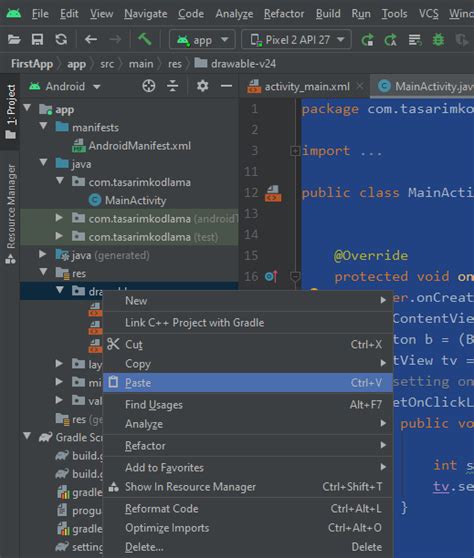Open the Pixel 2 API 27 device dropdown
Viewport: 474px width, 558px height.
pyautogui.click(x=296, y=40)
